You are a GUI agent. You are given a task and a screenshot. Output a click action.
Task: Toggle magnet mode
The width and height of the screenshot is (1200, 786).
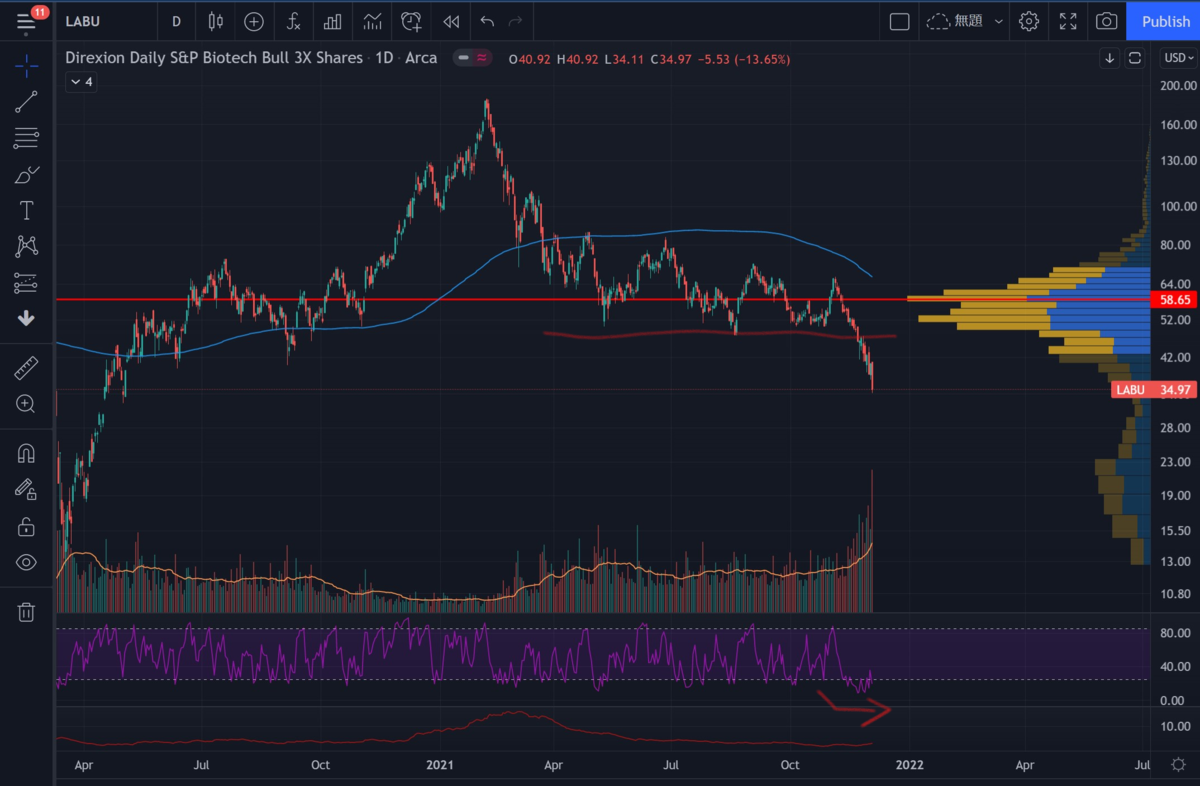pos(26,453)
